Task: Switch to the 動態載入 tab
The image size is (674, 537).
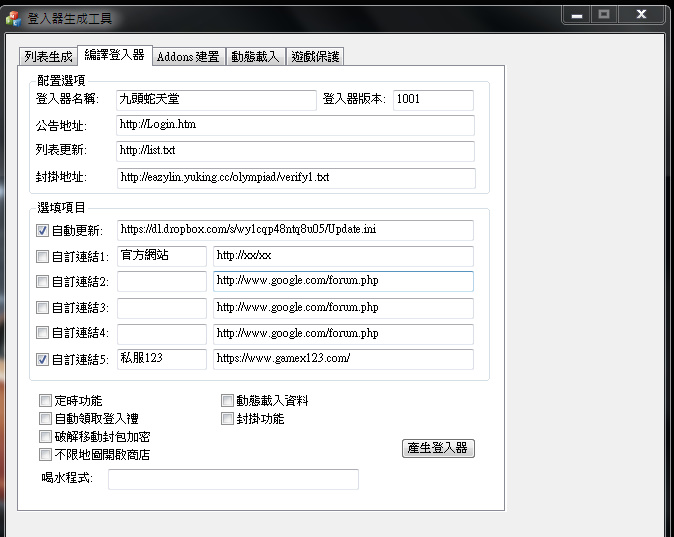Action: tap(255, 56)
